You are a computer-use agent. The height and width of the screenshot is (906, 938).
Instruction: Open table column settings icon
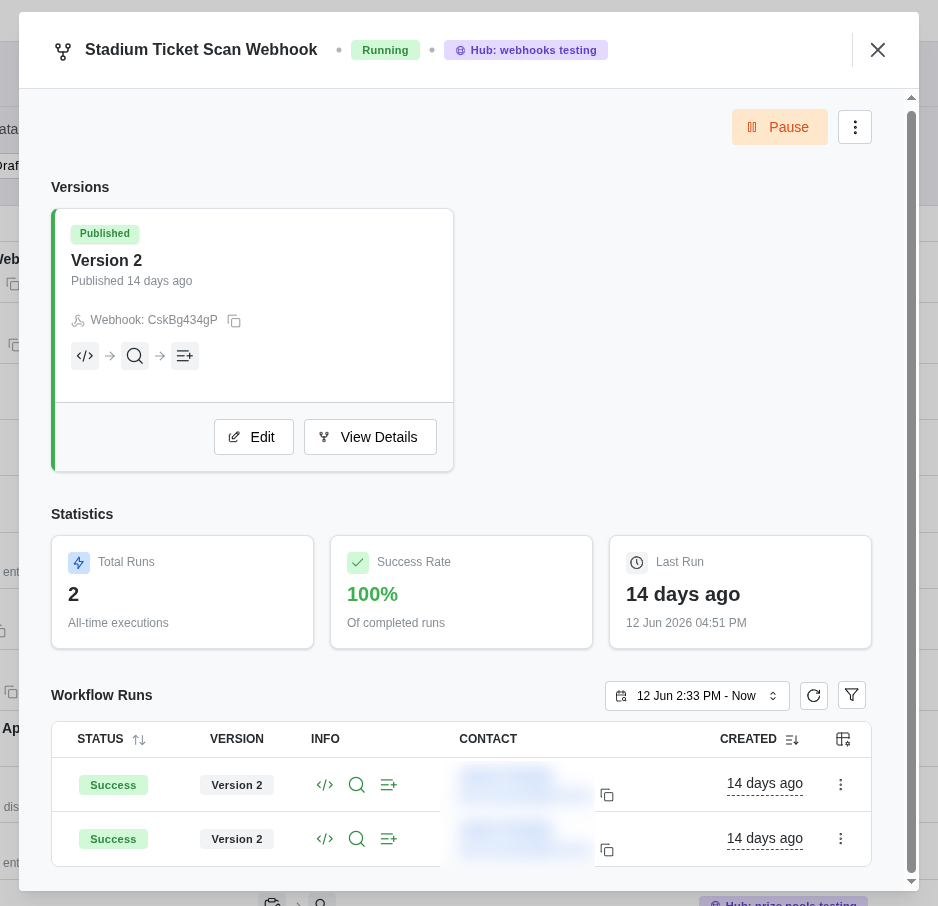pyautogui.click(x=843, y=739)
